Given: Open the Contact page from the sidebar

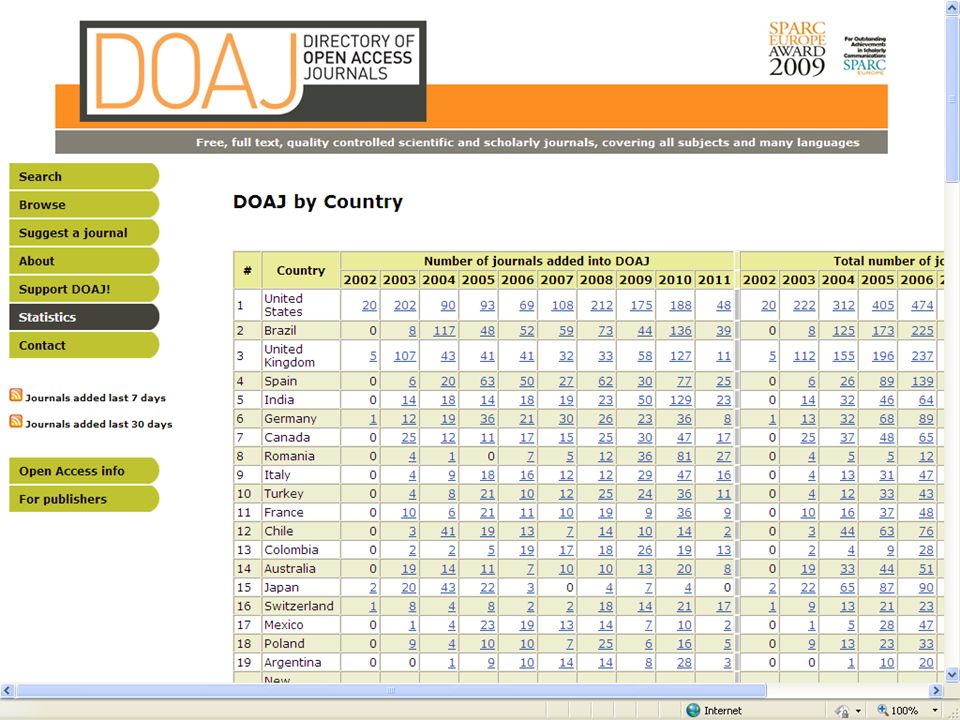Looking at the screenshot, I should [x=84, y=345].
